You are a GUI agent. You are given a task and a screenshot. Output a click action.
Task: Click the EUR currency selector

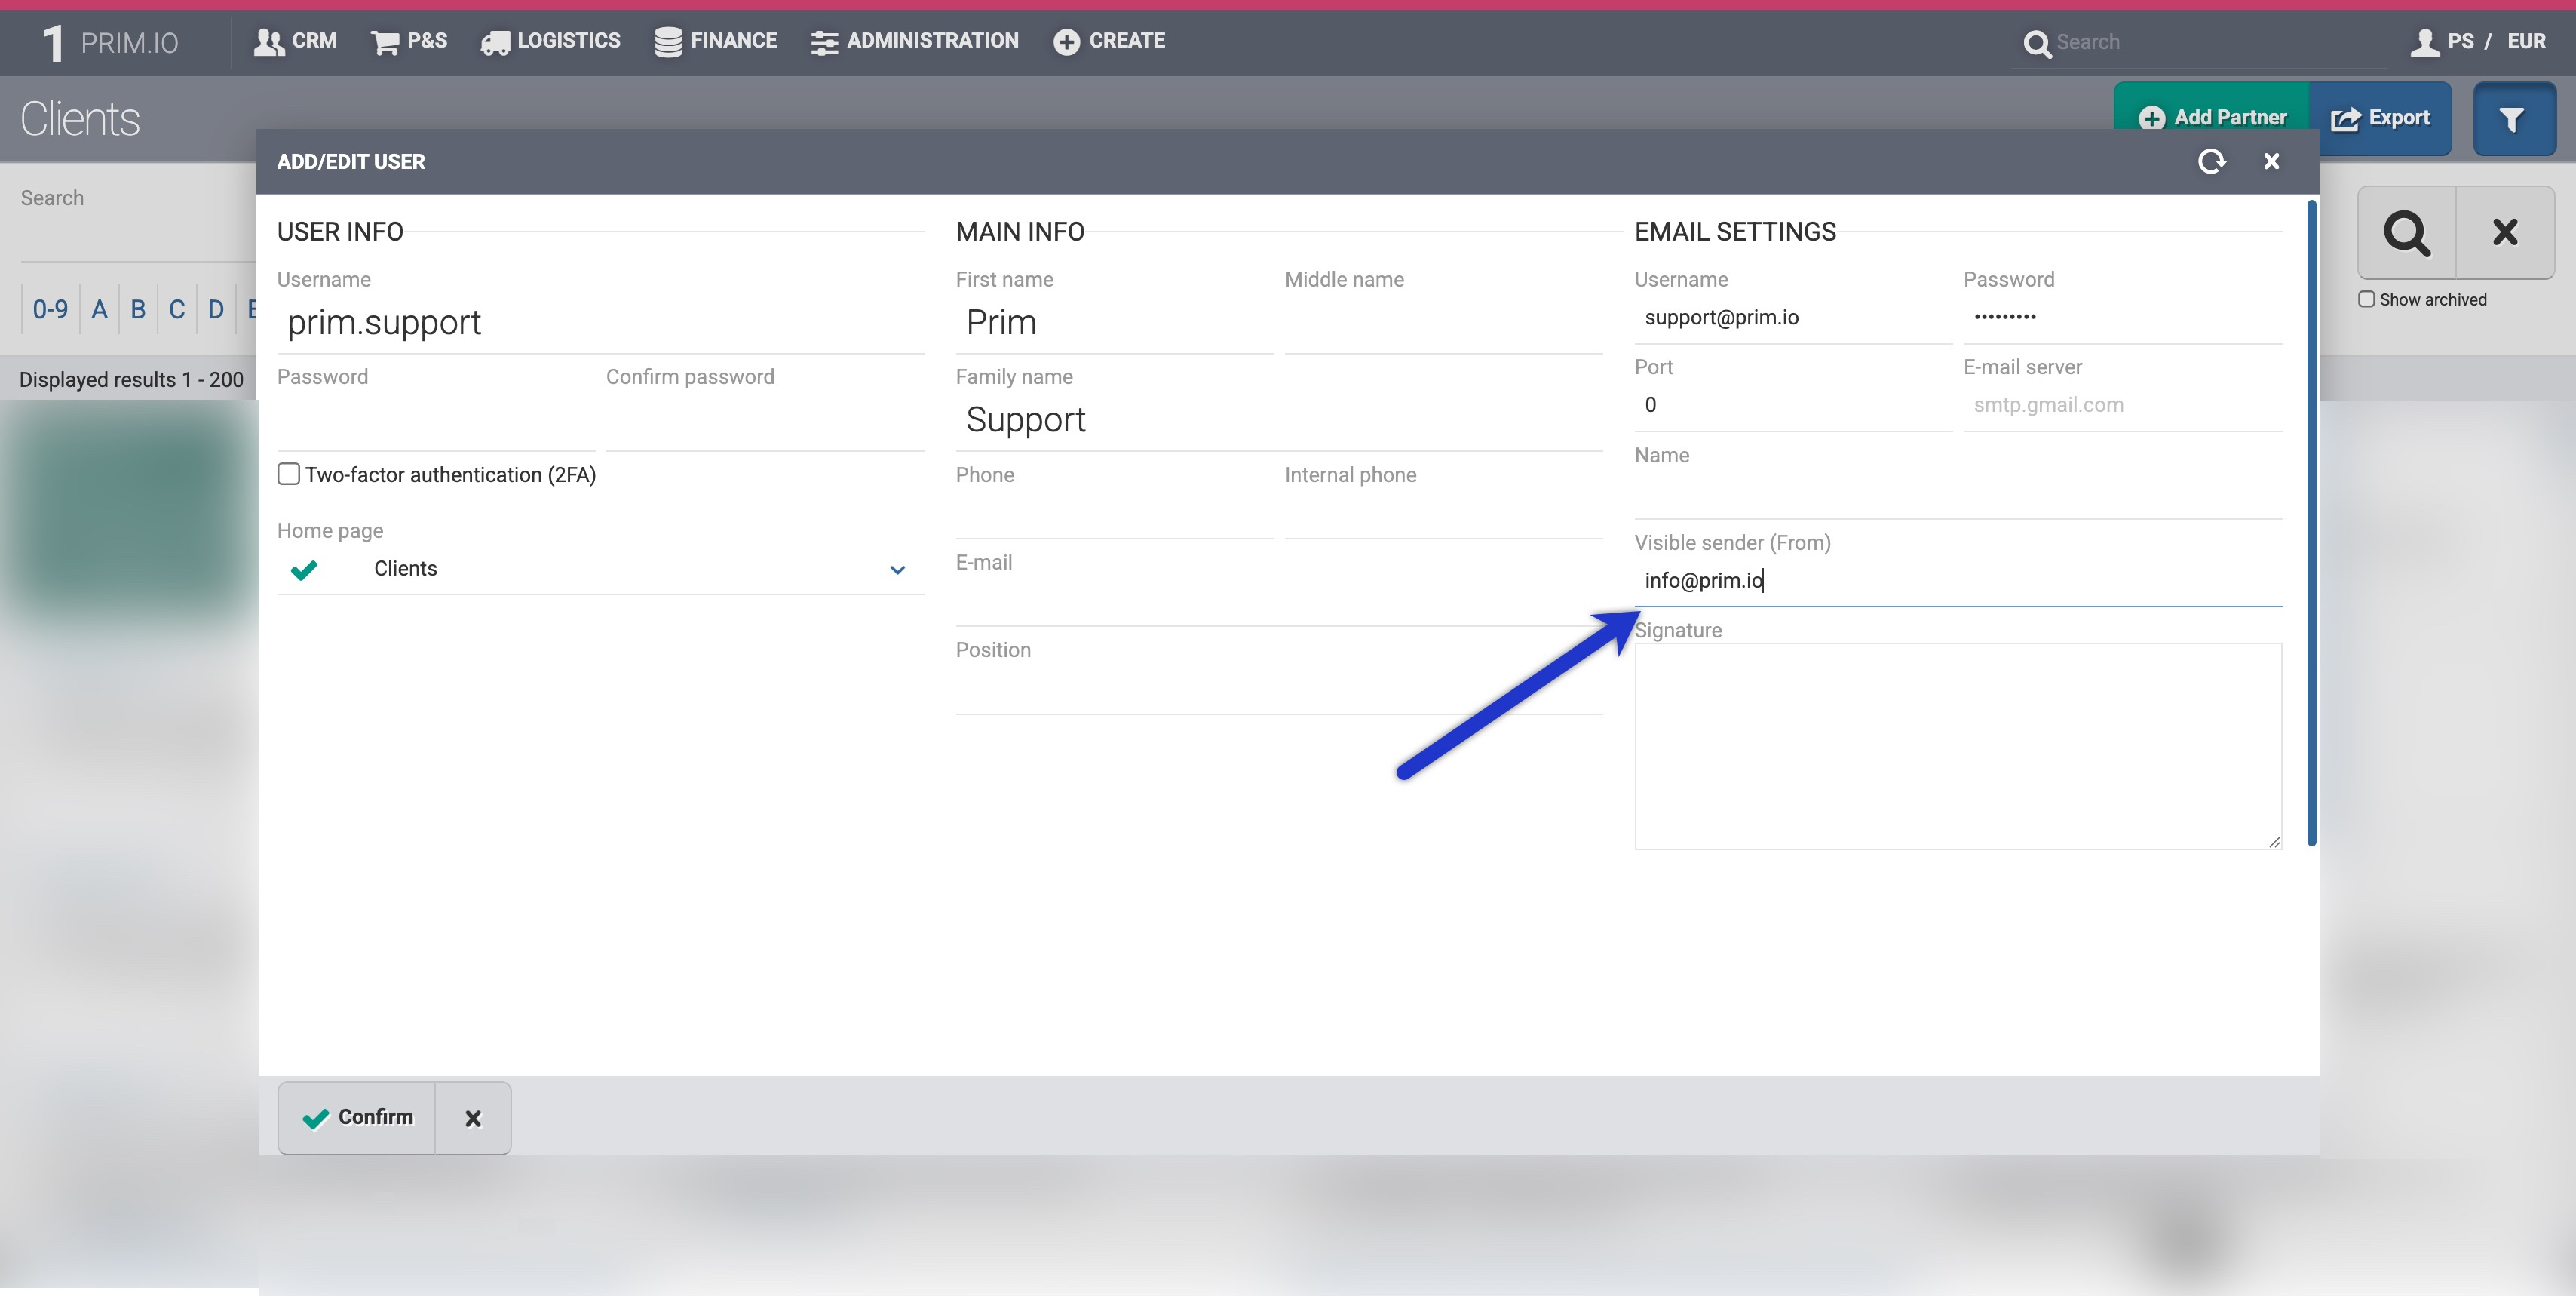tap(2526, 41)
